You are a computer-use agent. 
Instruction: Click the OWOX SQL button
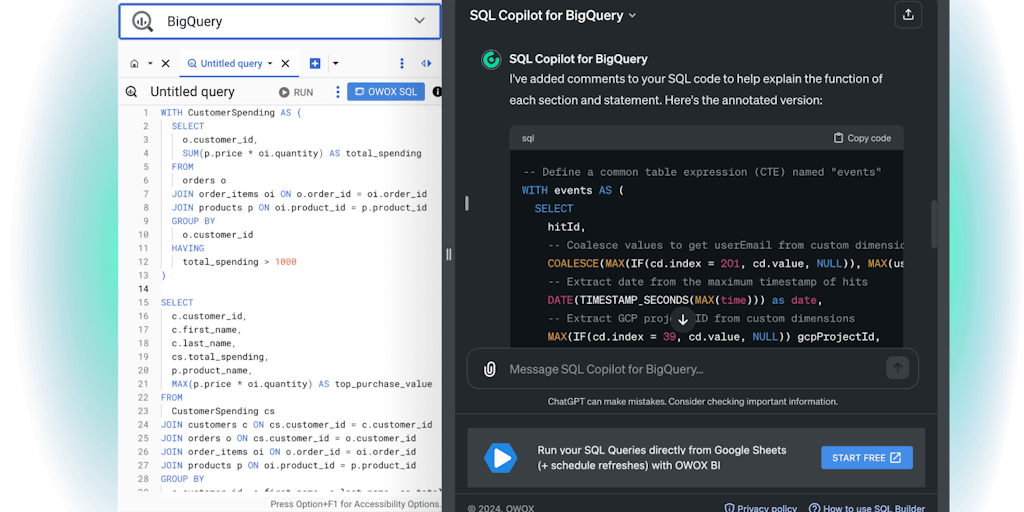(x=386, y=92)
